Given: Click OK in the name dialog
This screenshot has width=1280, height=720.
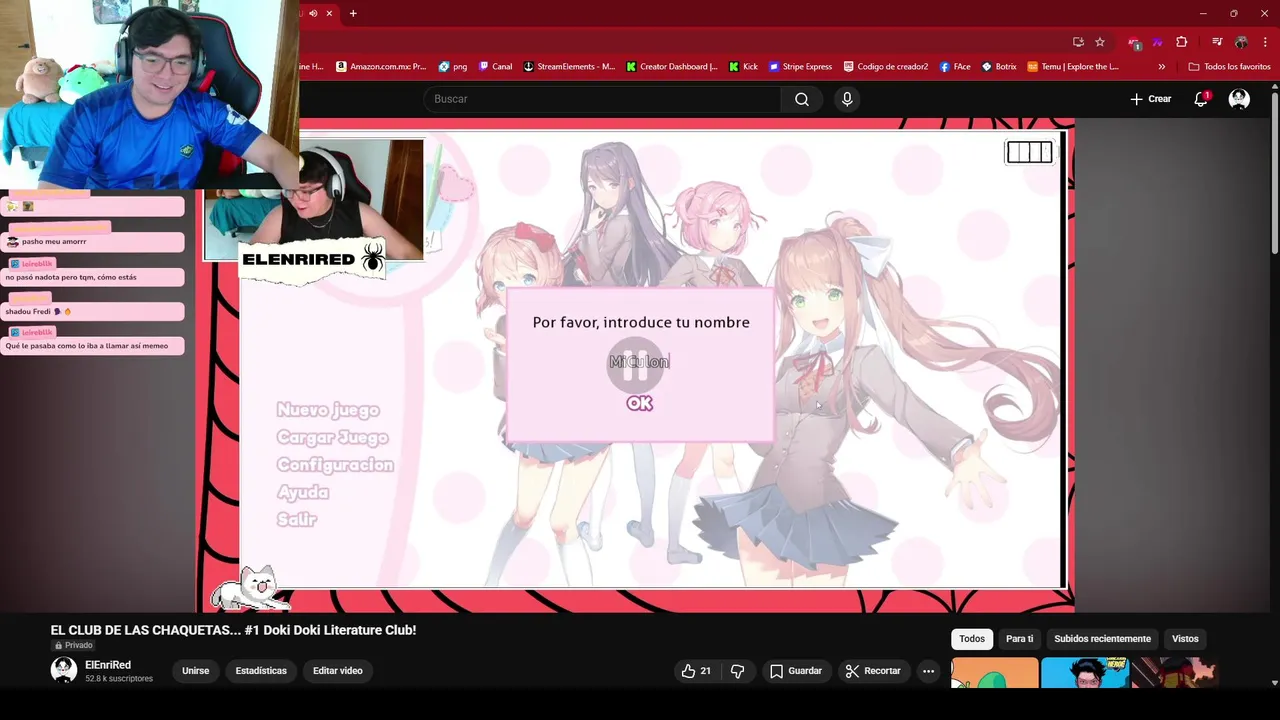Looking at the screenshot, I should 640,403.
